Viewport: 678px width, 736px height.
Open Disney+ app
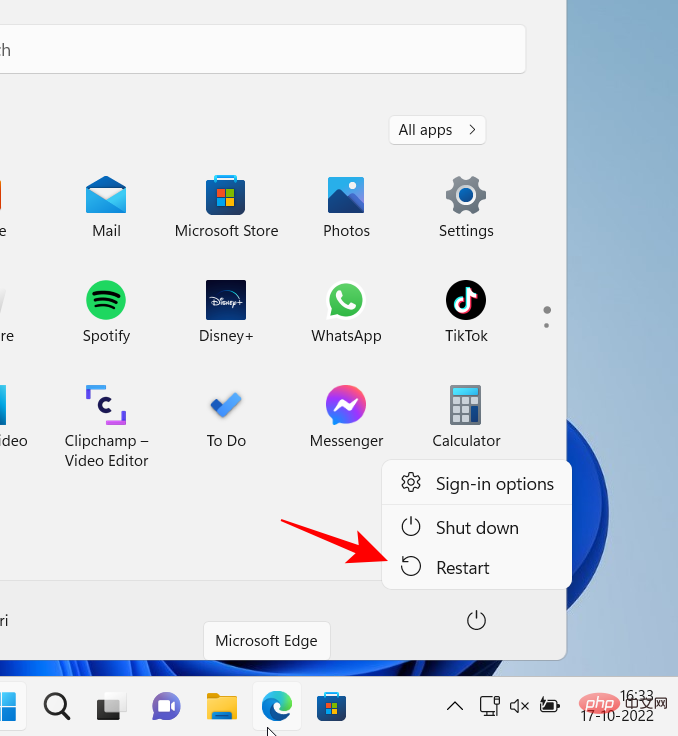click(226, 312)
